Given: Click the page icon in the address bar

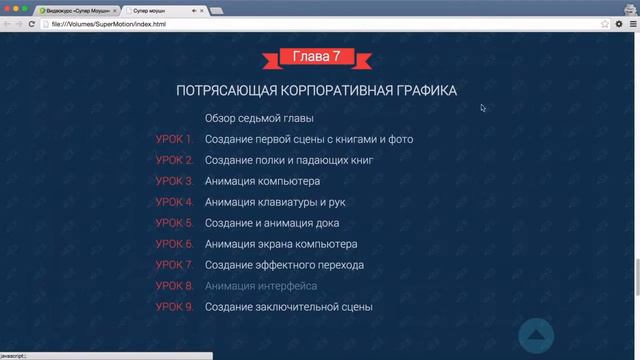Looking at the screenshot, I should 46,24.
